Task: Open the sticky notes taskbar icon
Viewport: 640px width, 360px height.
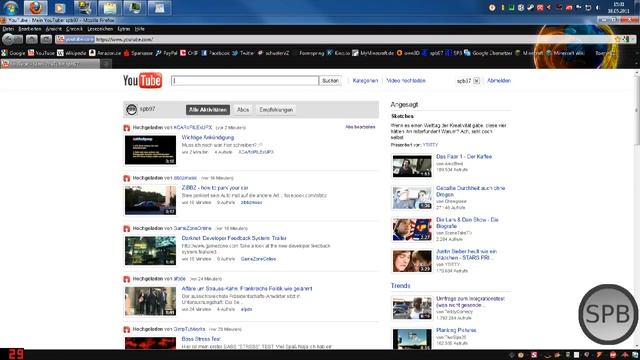Action: (109, 8)
